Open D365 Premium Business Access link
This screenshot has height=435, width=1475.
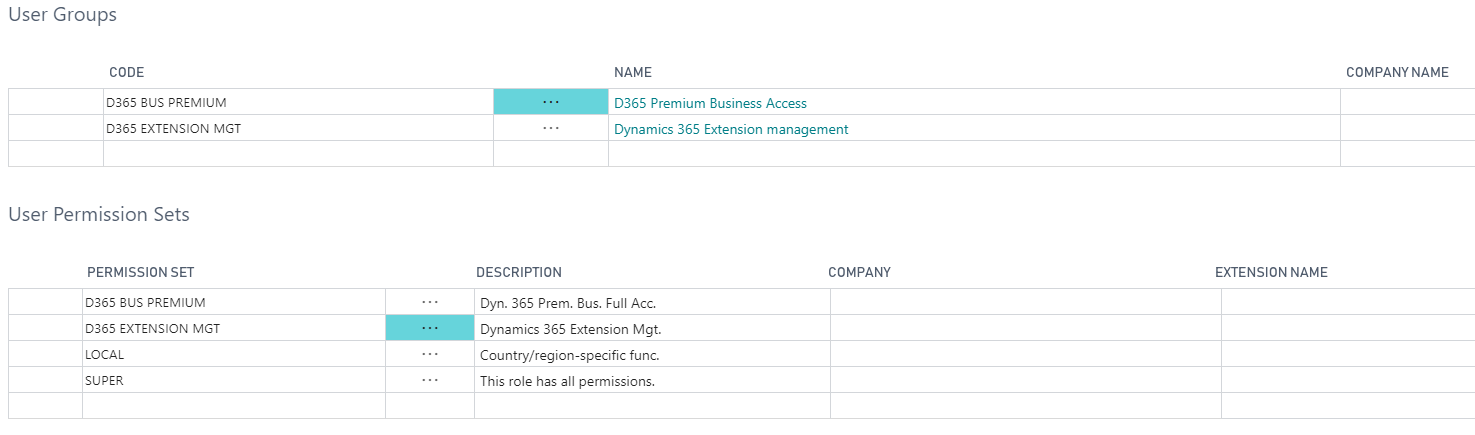pos(710,103)
